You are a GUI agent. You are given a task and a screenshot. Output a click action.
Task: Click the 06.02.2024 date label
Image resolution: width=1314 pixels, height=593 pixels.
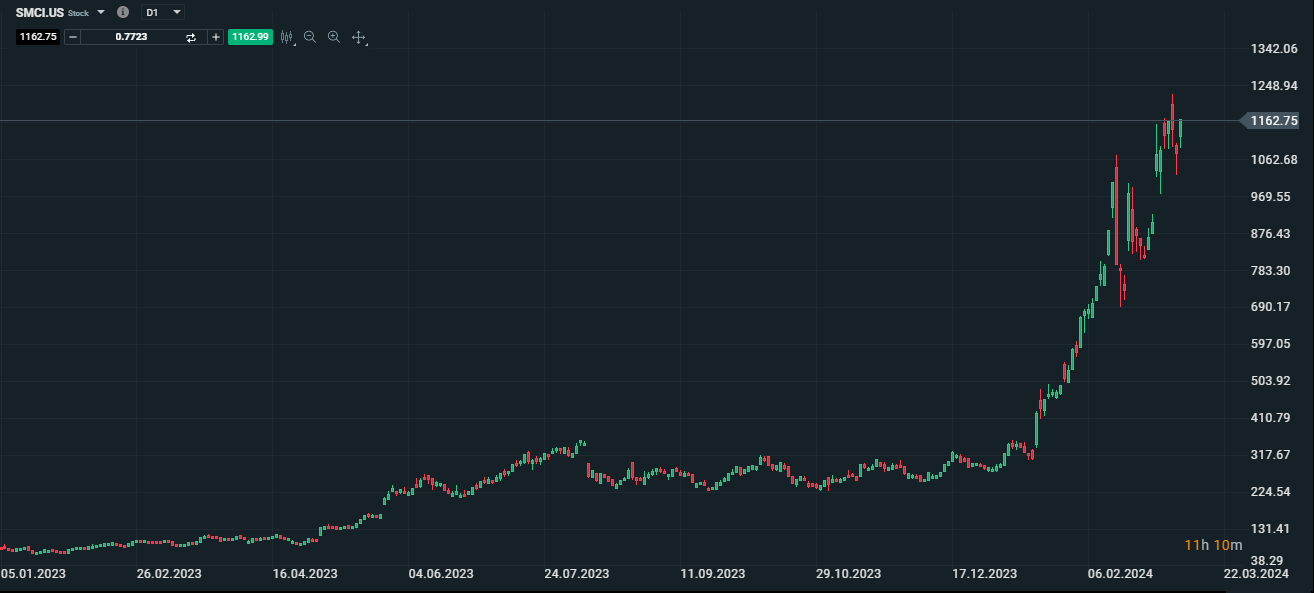pos(1121,574)
